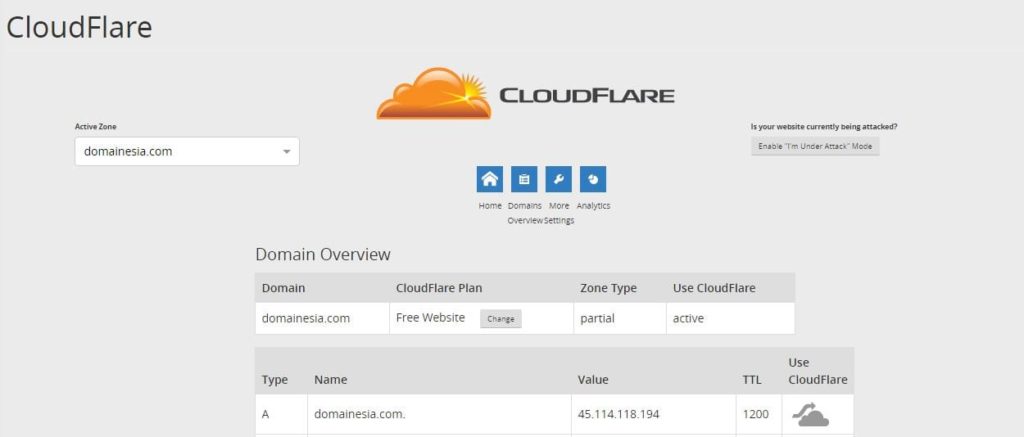Toggle the gray cloud for domainesia.com. record
The width and height of the screenshot is (1024, 437).
tap(810, 414)
